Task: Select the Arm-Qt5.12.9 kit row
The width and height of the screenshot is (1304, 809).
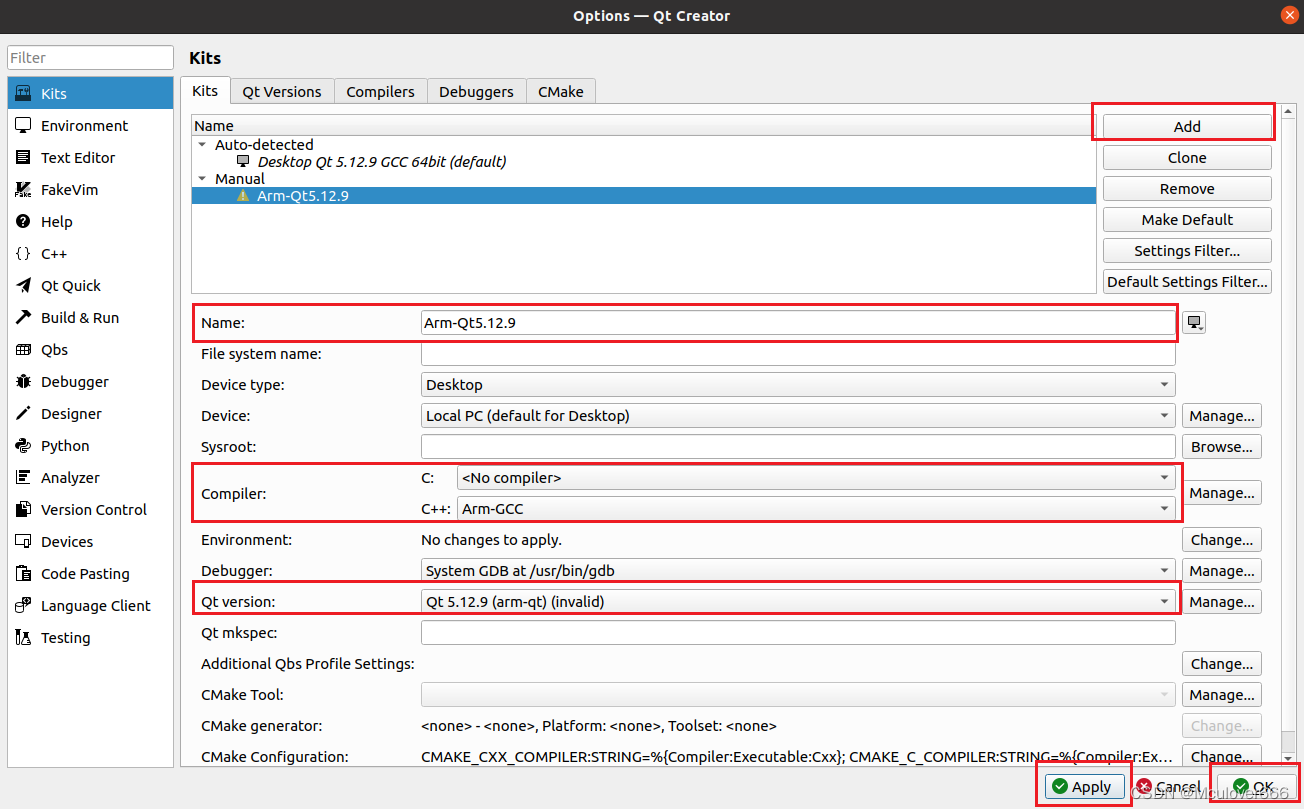Action: click(x=644, y=196)
